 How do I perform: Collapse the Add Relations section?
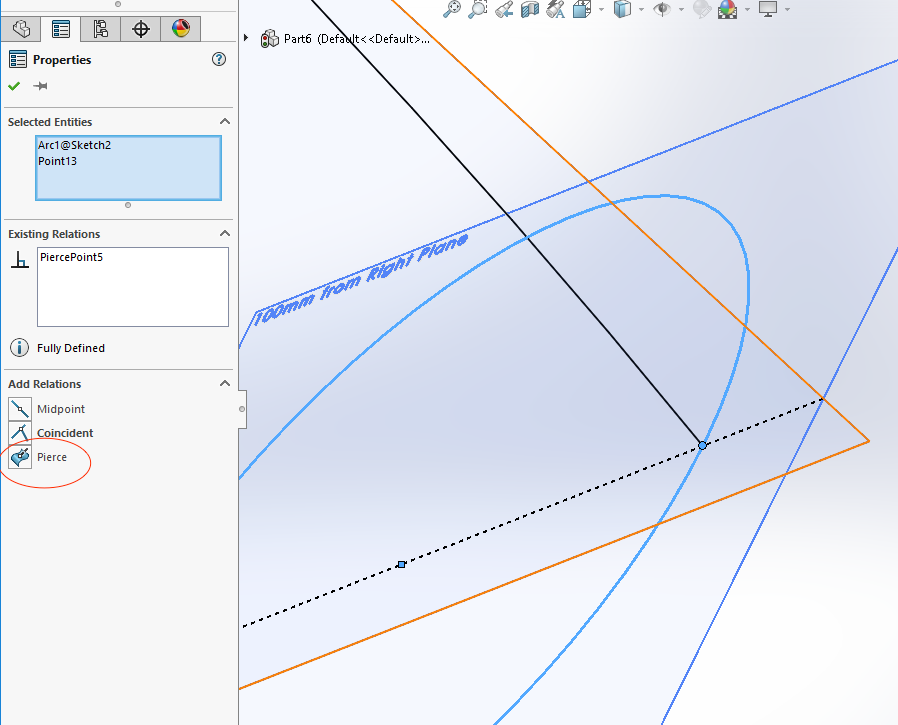225,383
